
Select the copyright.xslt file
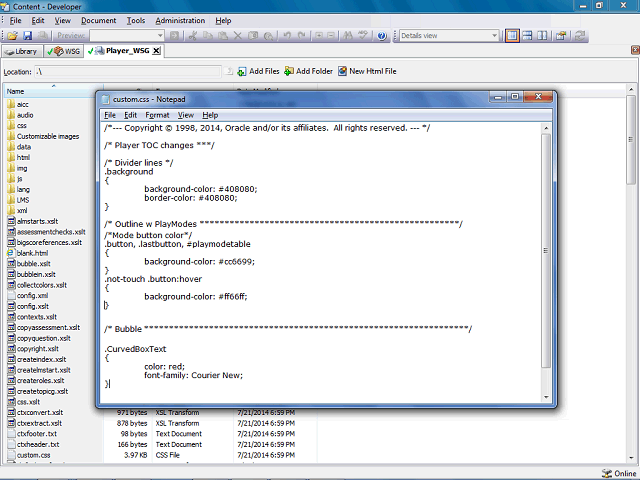[33, 349]
